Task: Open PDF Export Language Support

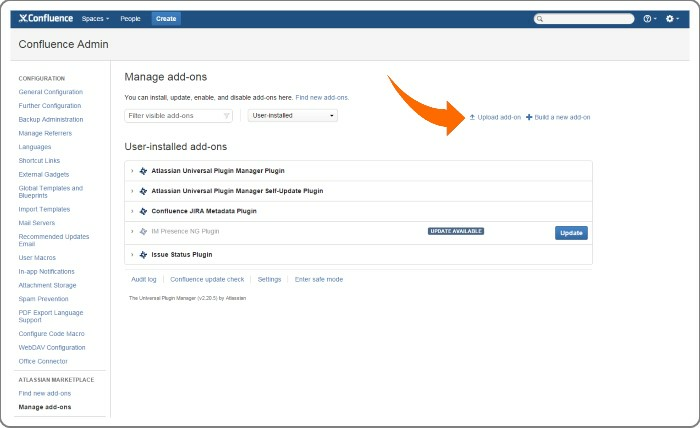Action: 50,316
